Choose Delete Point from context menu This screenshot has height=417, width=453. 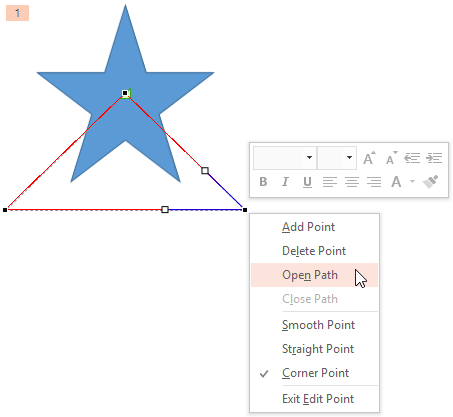point(314,251)
